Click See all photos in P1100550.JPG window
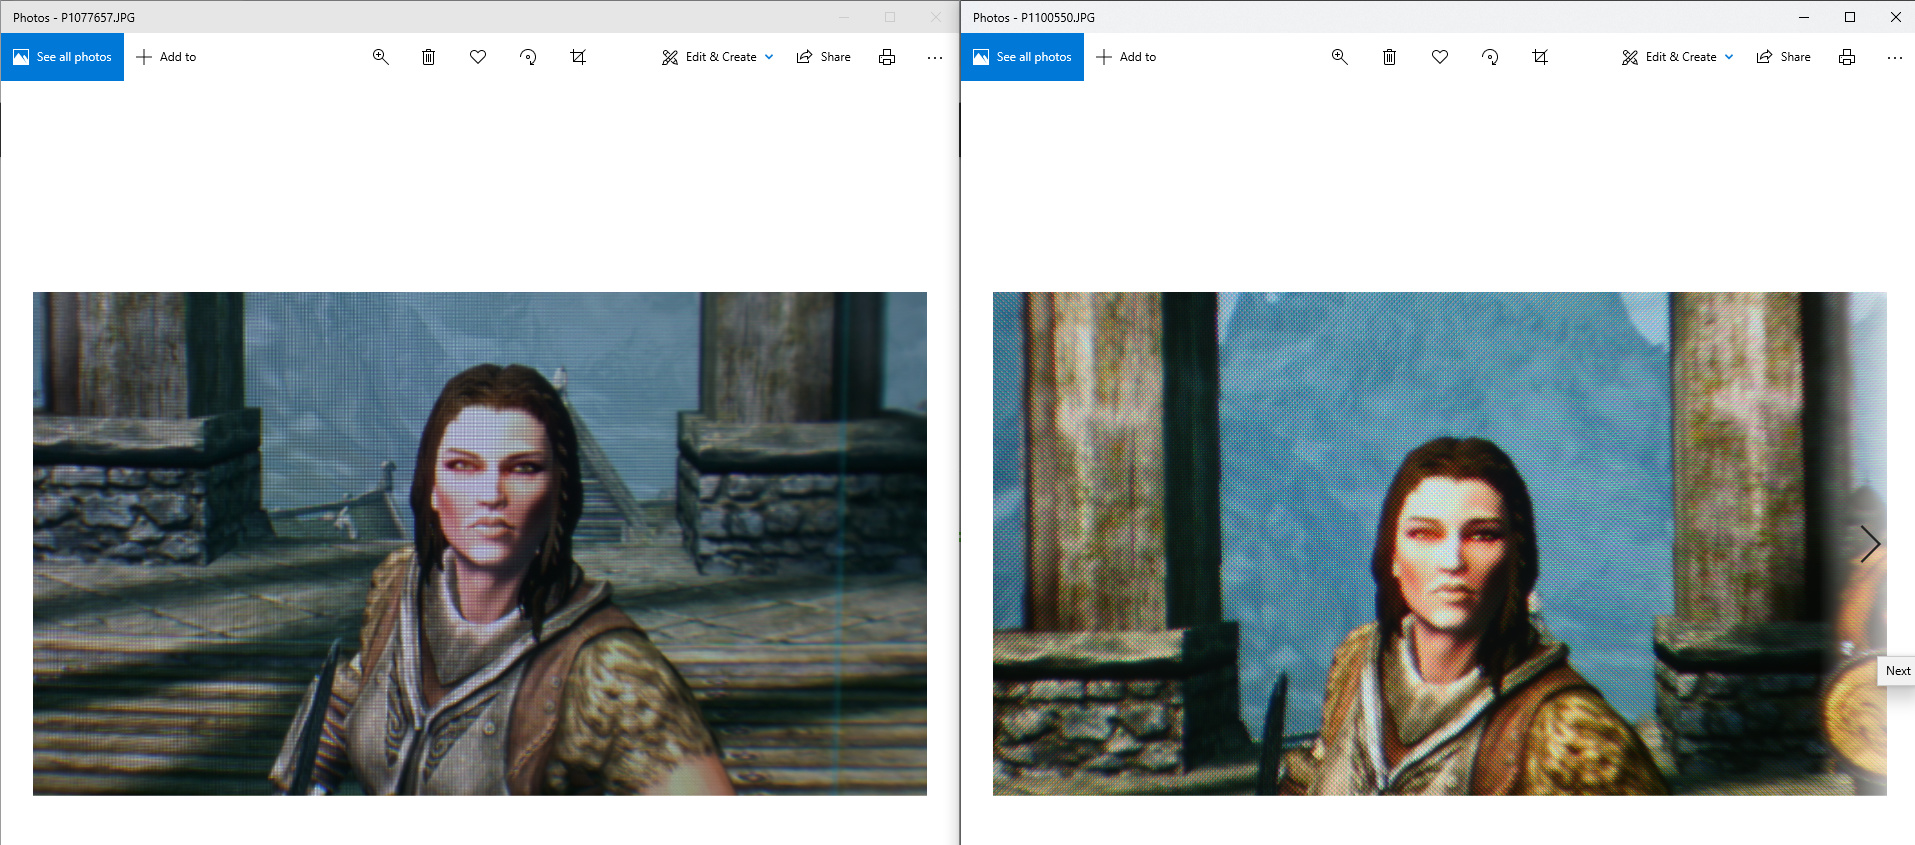Viewport: 1915px width, 845px height. 1022,57
